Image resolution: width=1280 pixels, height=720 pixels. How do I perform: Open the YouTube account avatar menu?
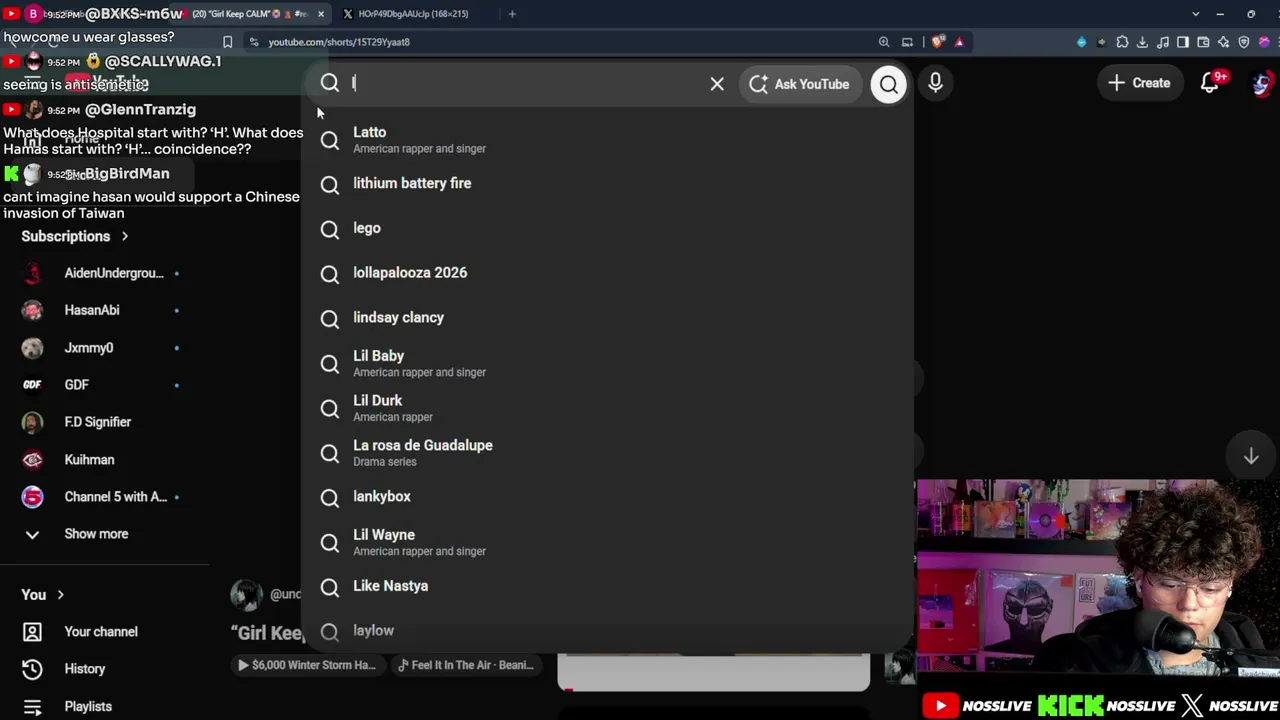[1262, 83]
